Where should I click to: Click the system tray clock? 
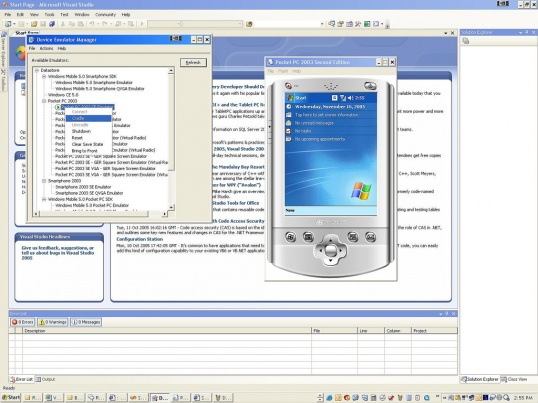[523, 398]
